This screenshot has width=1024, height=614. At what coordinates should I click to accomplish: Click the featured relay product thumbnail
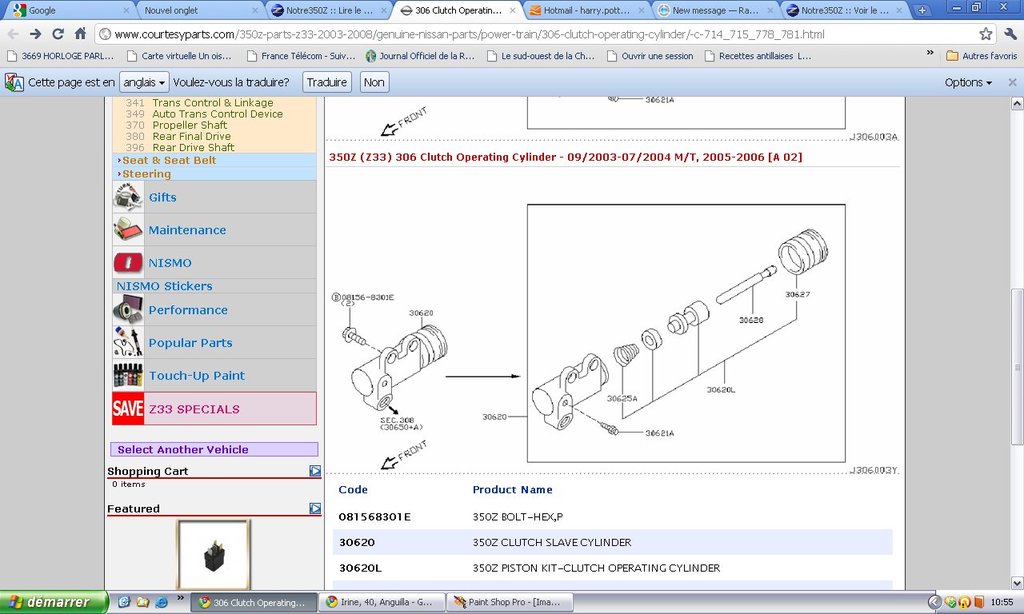[214, 556]
